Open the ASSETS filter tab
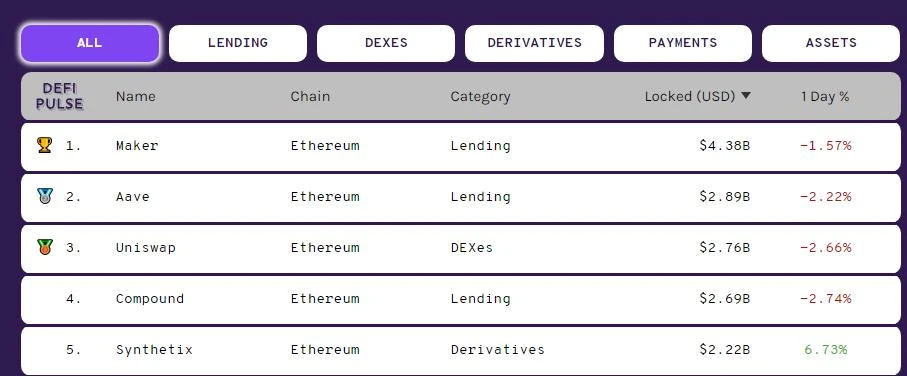The width and height of the screenshot is (907, 376). 831,43
